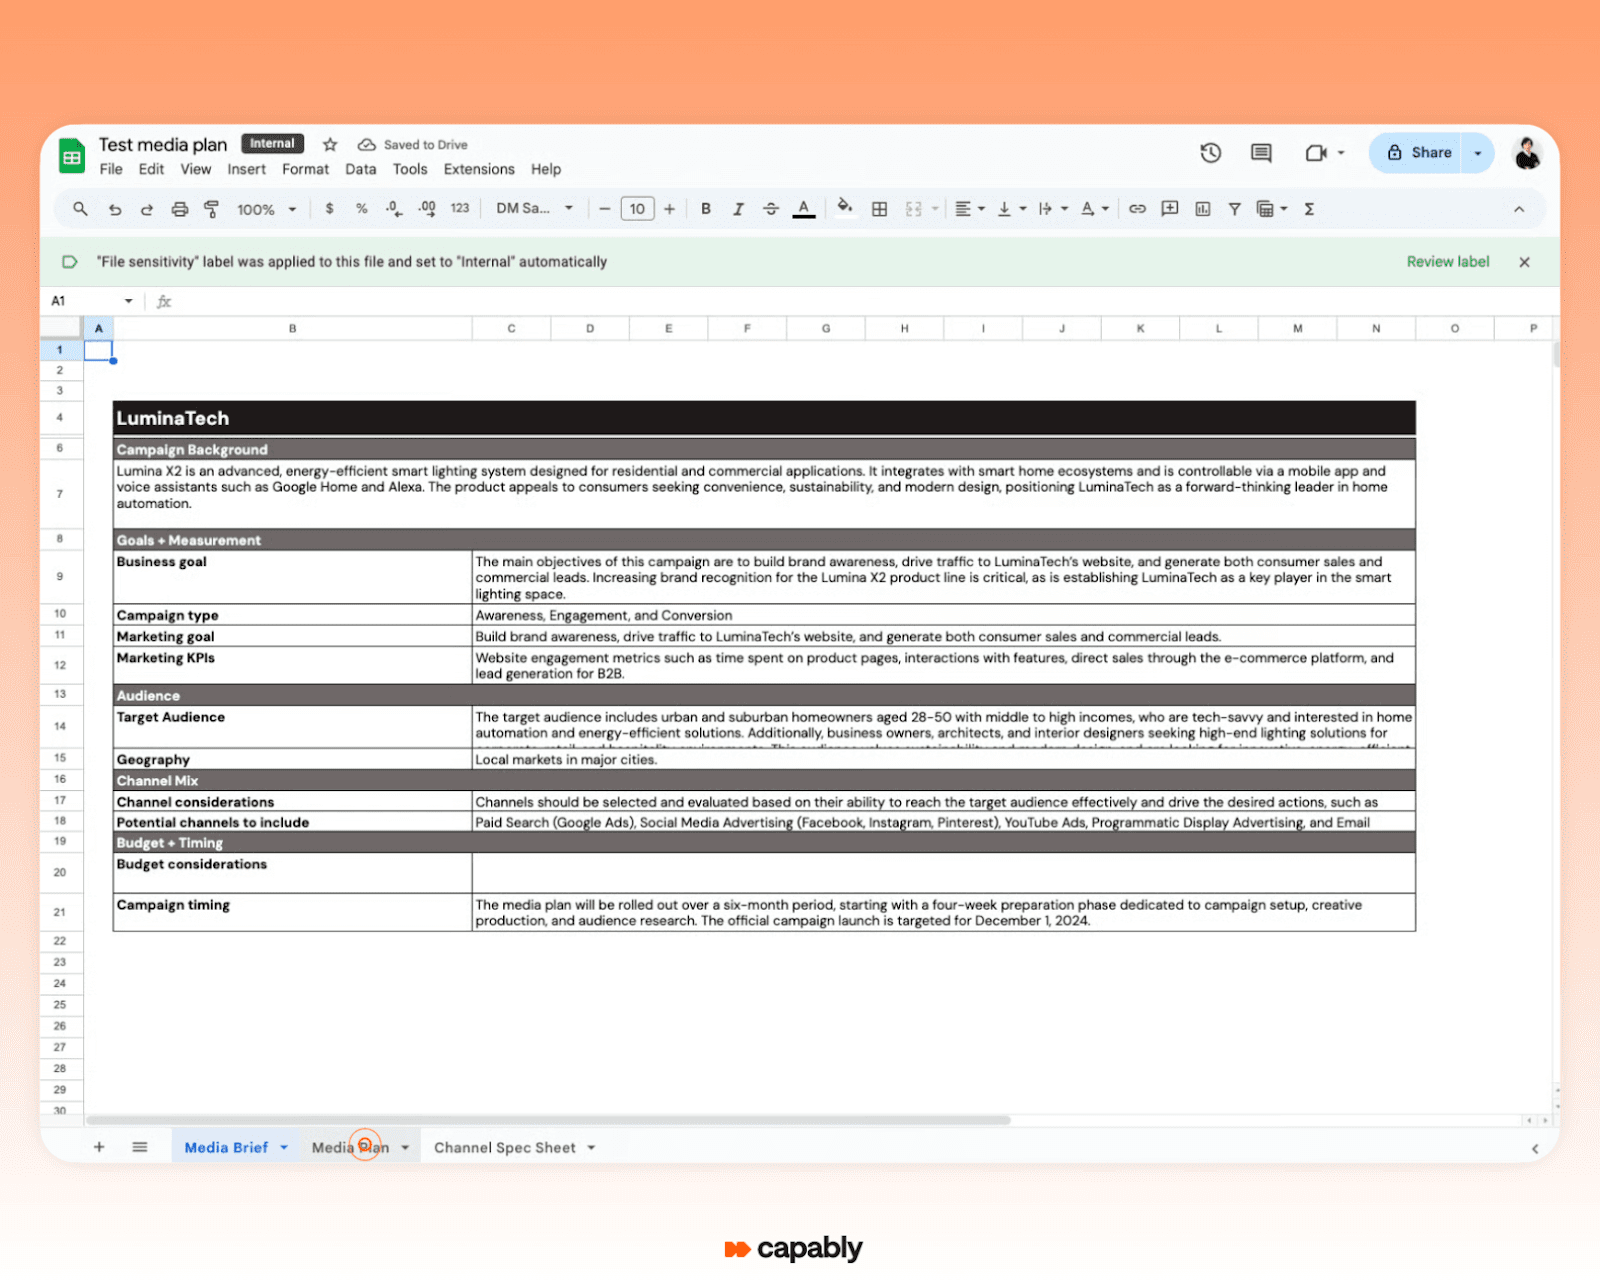The height and width of the screenshot is (1287, 1600).
Task: Decrease font size with minus button
Action: coord(605,209)
